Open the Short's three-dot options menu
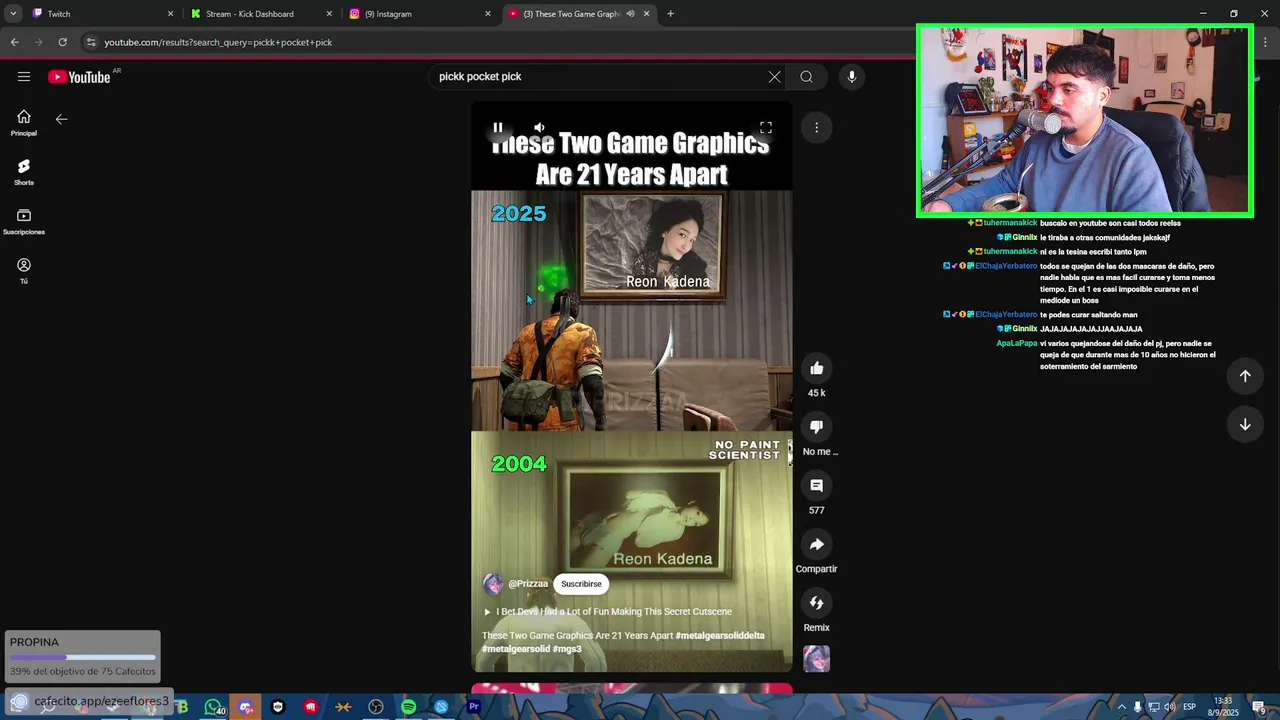Image resolution: width=1280 pixels, height=720 pixels. click(x=816, y=127)
